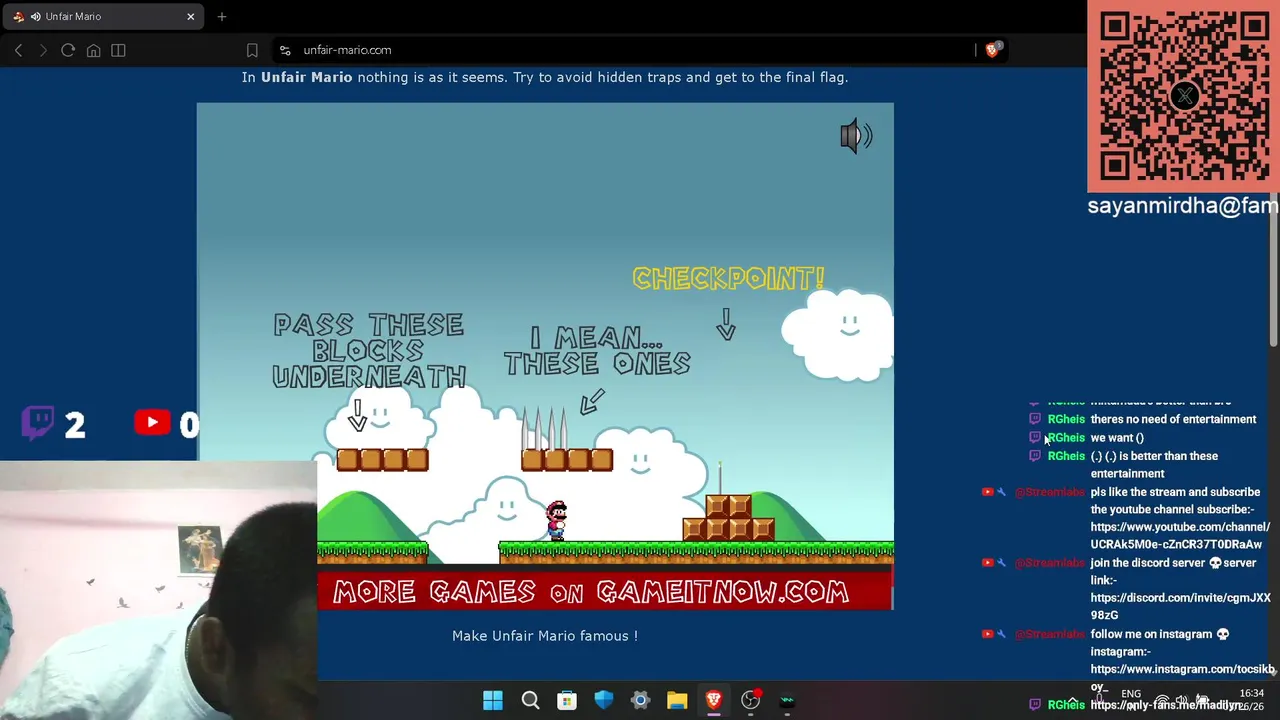Click the brick pyramid under the checkpoint

point(729,518)
